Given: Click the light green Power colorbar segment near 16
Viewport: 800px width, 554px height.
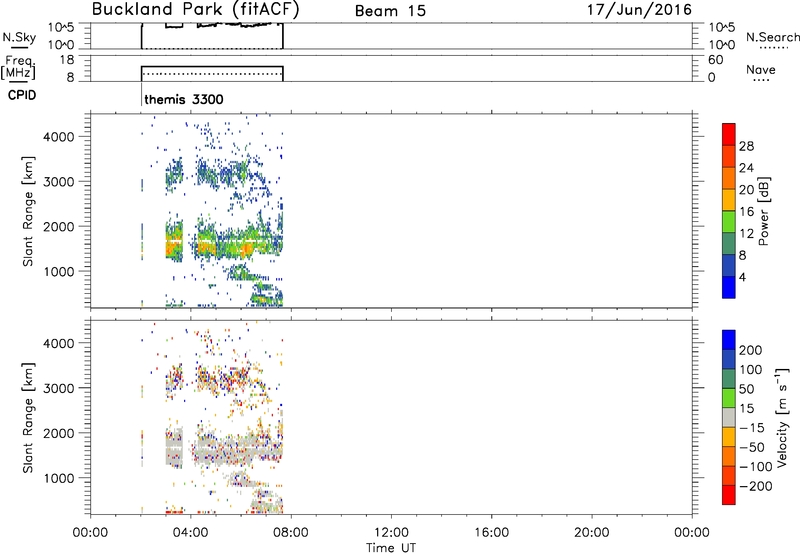Looking at the screenshot, I should tap(729, 221).
